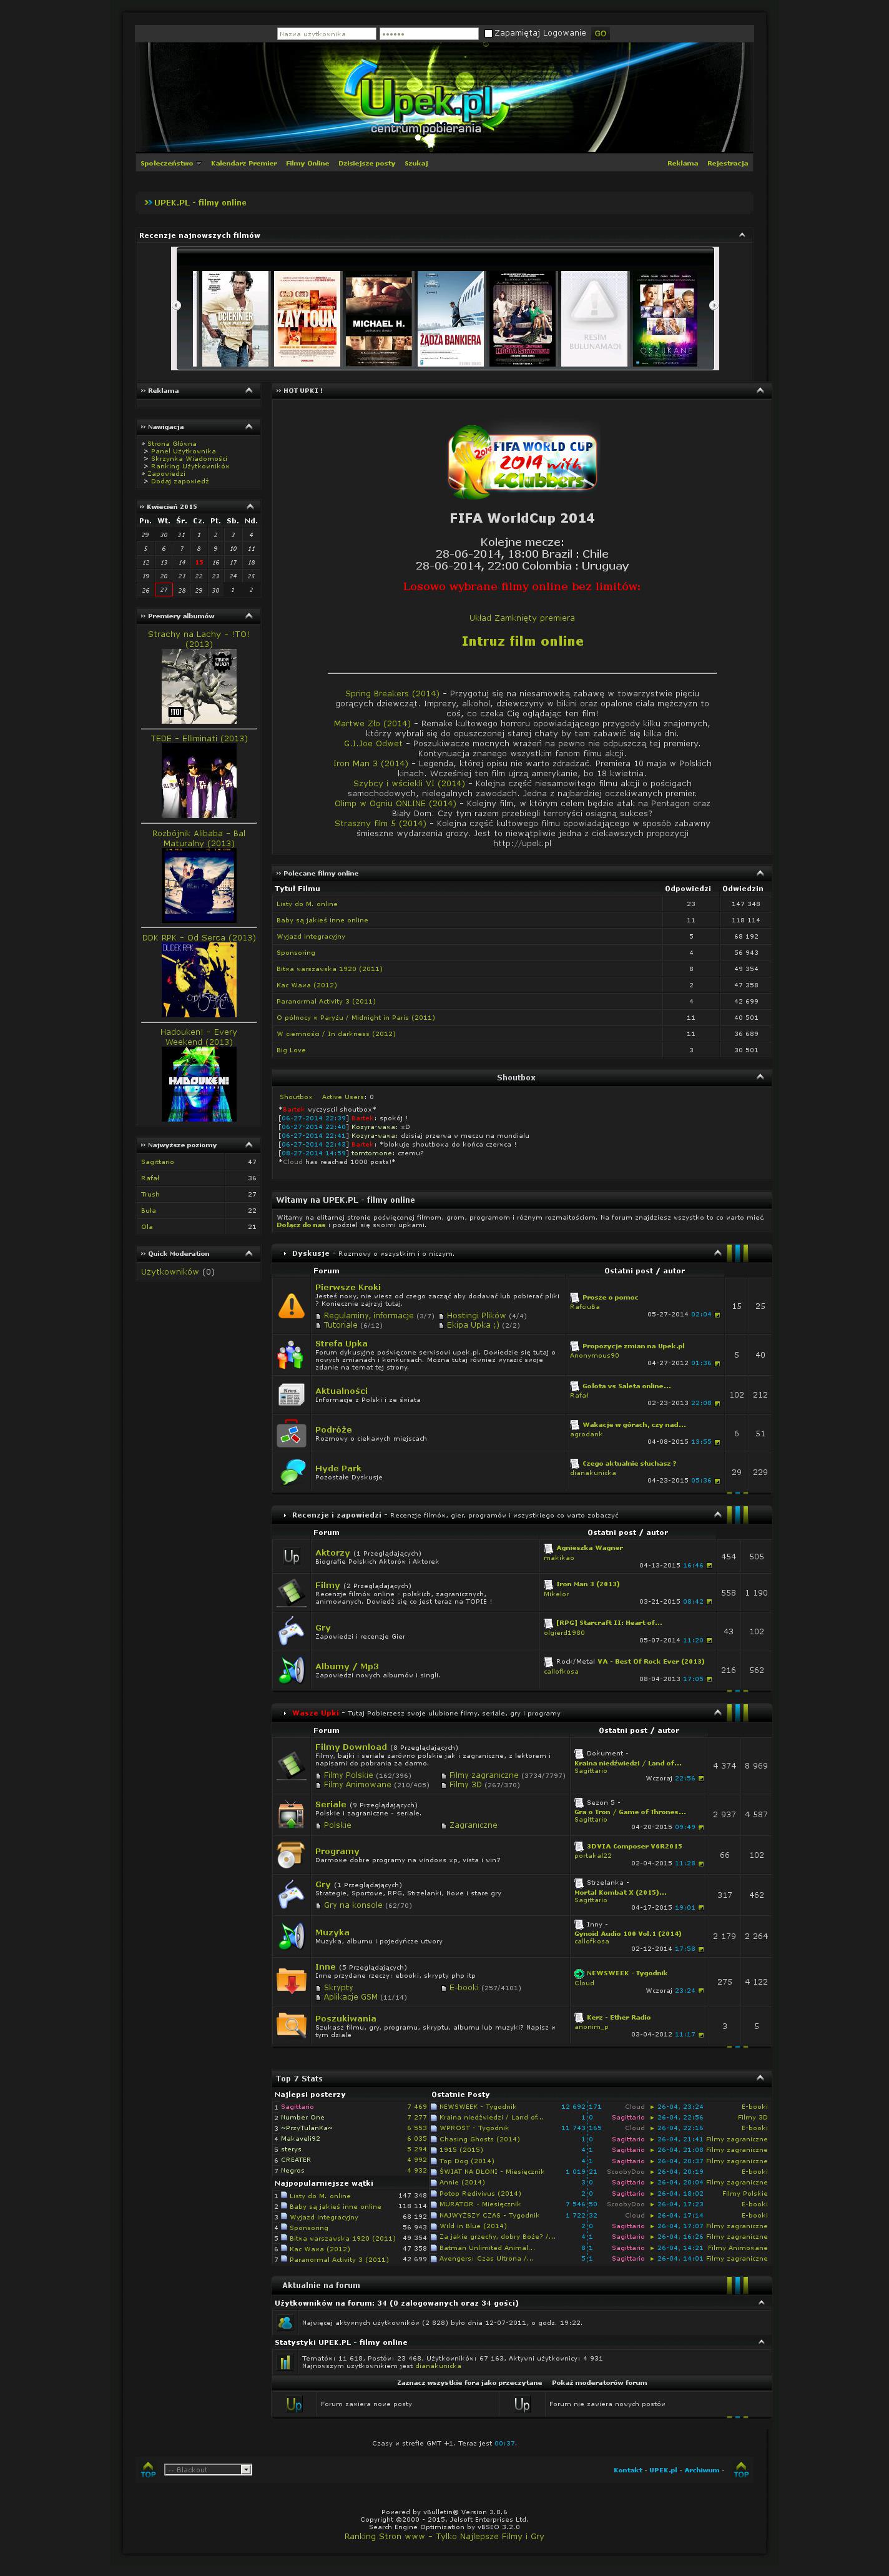The width and height of the screenshot is (889, 2576).
Task: Open Kalendarz Premier in the navigation bar
Action: click(x=243, y=163)
